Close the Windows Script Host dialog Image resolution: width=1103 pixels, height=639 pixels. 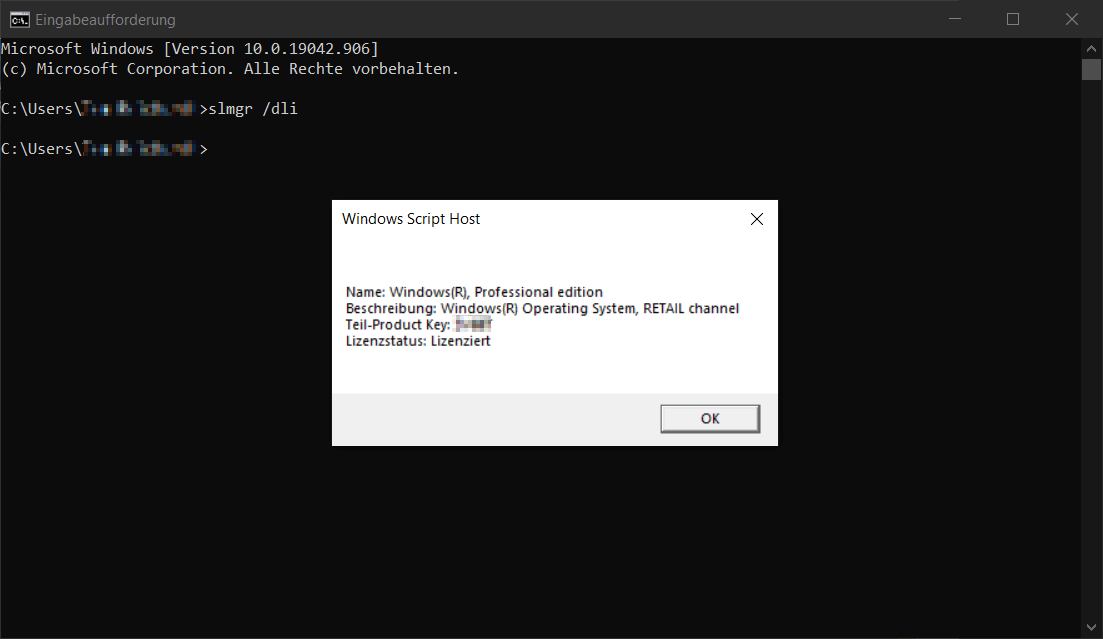click(x=757, y=219)
